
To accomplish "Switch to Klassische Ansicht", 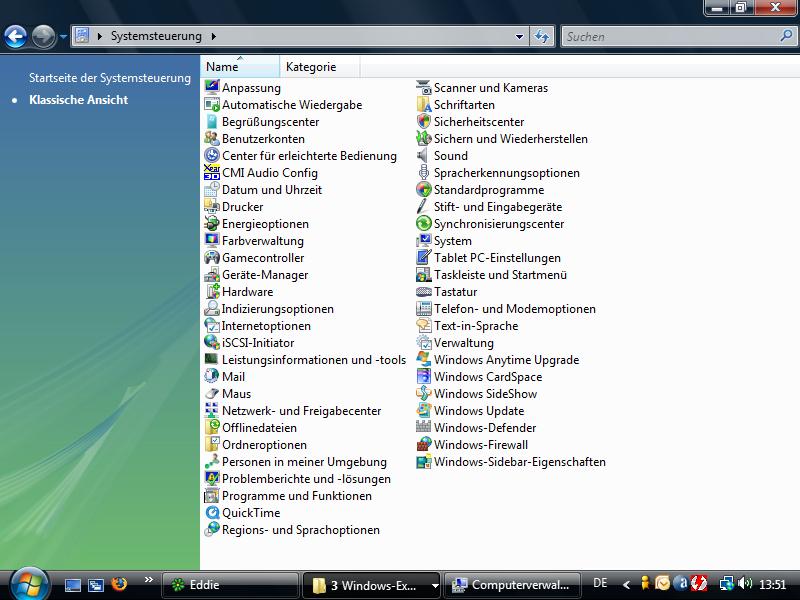I will pos(78,100).
